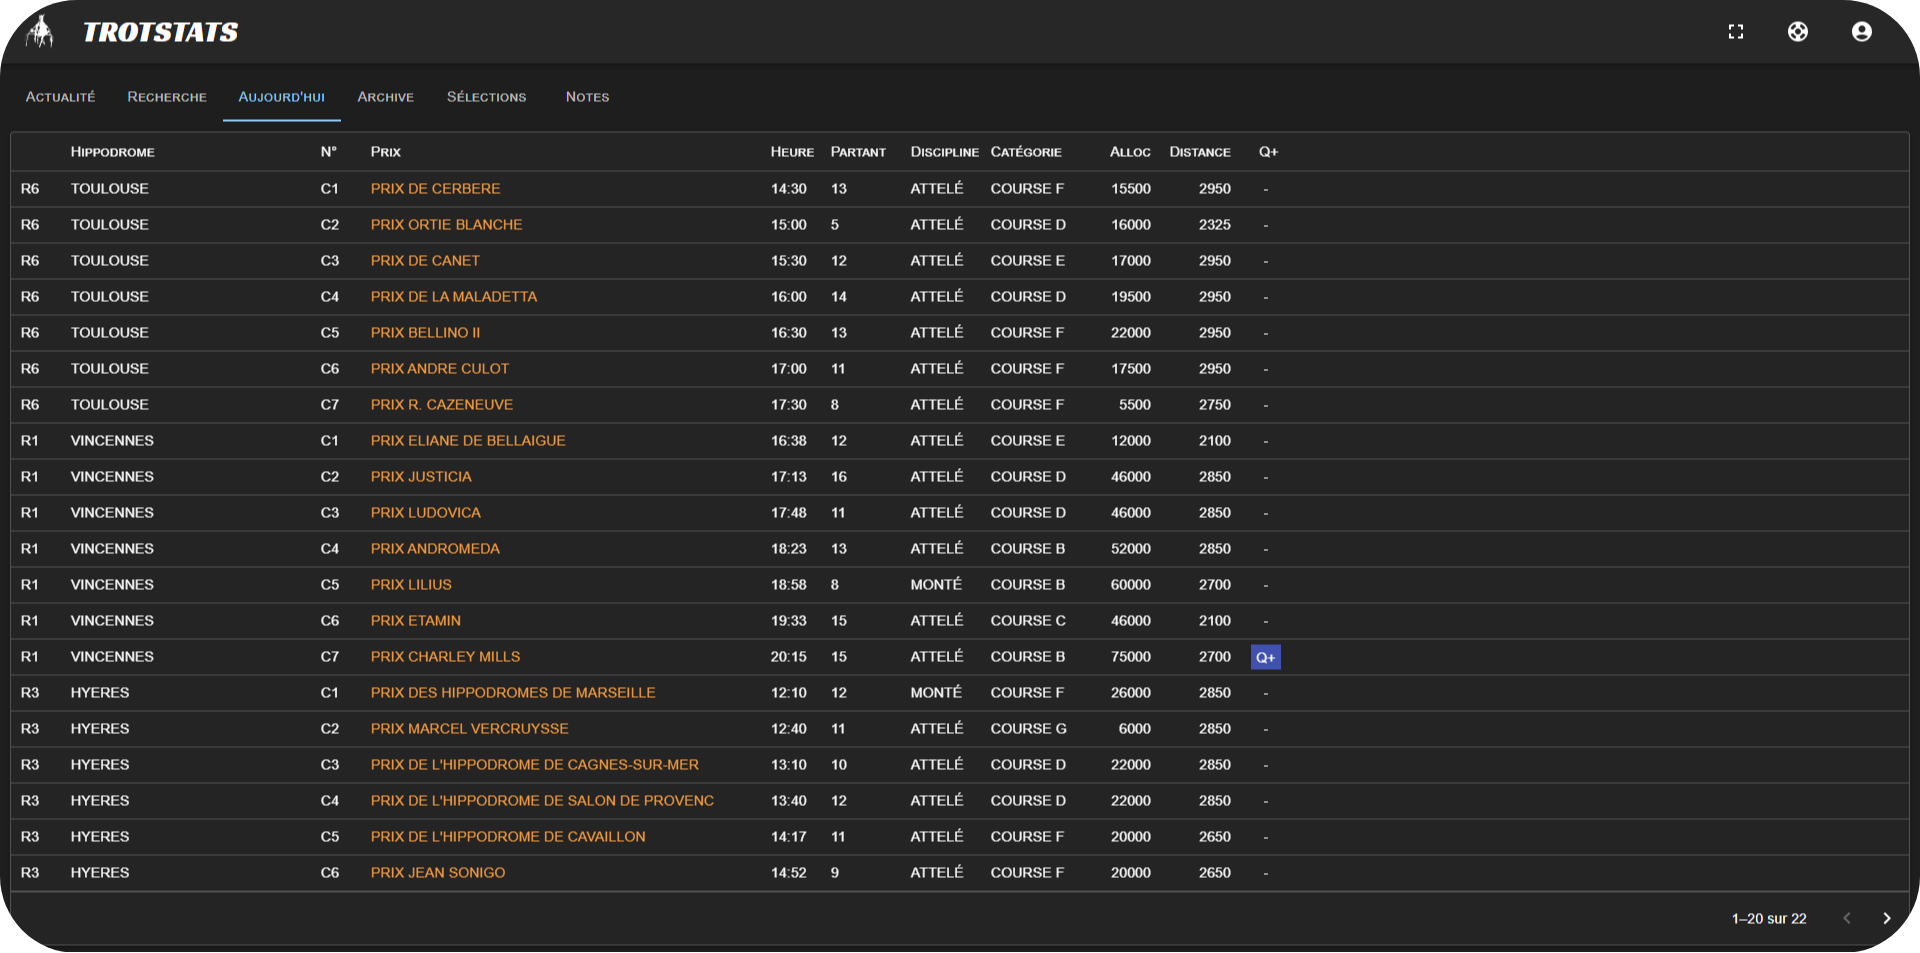1920x953 pixels.
Task: Open the theme or settings wheel icon
Action: click(1798, 32)
